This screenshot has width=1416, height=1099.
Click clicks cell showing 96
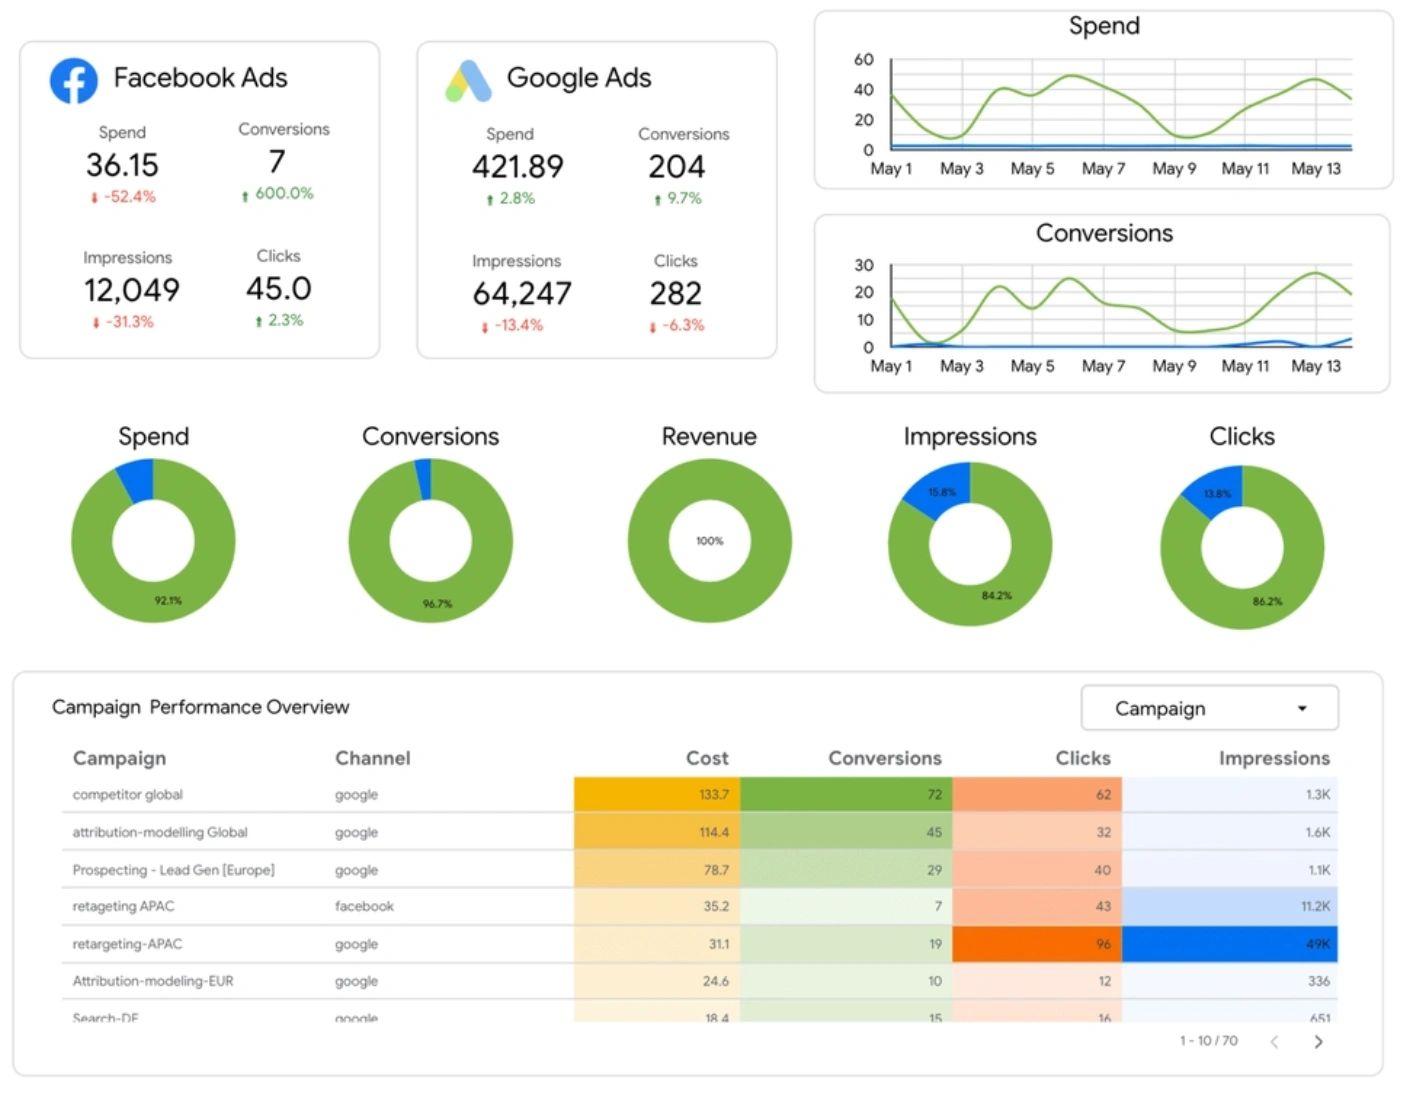(1037, 944)
